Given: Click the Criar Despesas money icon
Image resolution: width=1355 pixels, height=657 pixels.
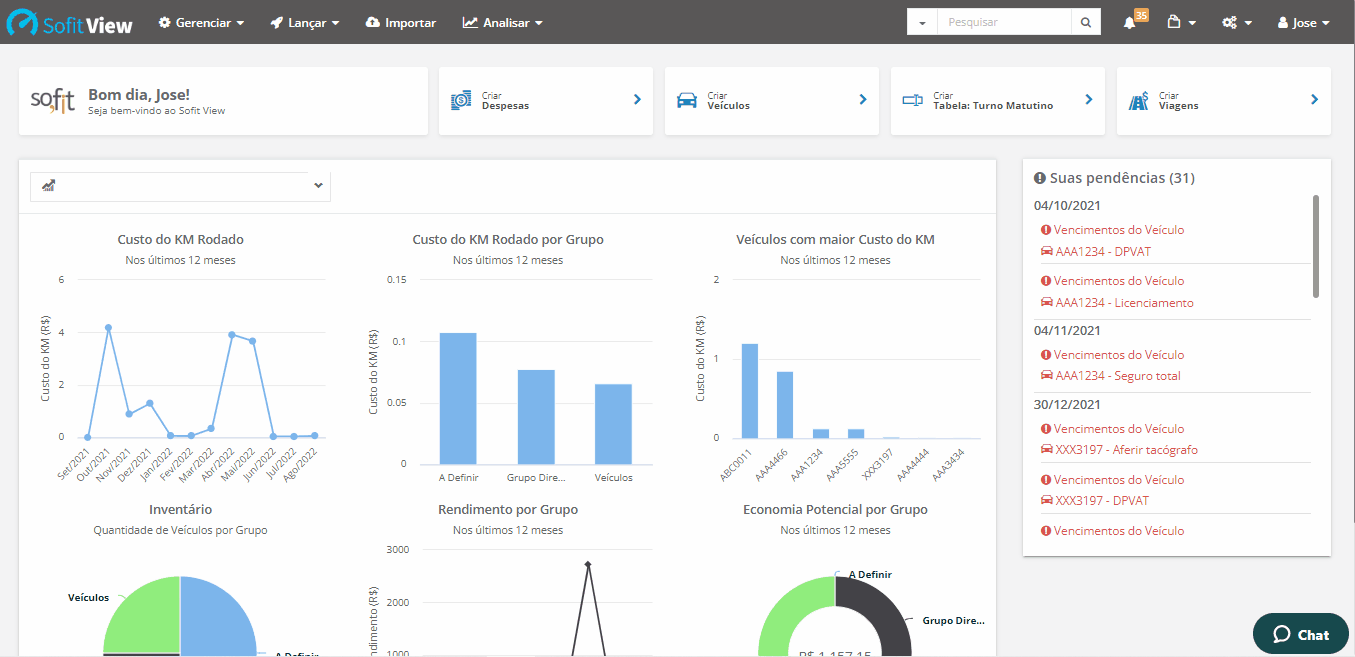Looking at the screenshot, I should (x=461, y=100).
